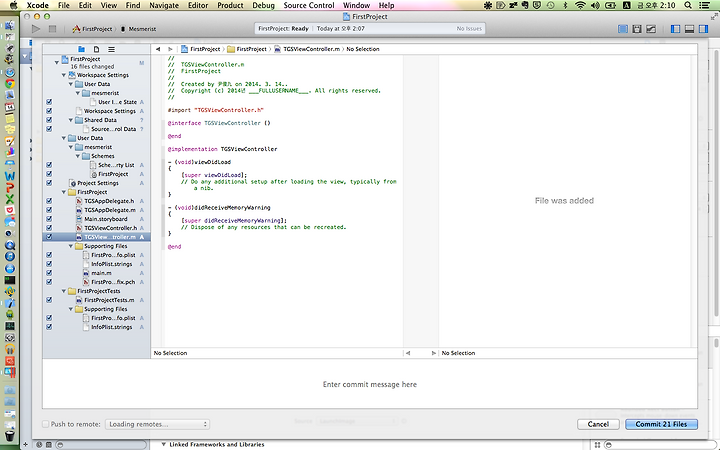This screenshot has height=450, width=720.
Task: Open Spotlight search in the menu bar
Action: 688,6
